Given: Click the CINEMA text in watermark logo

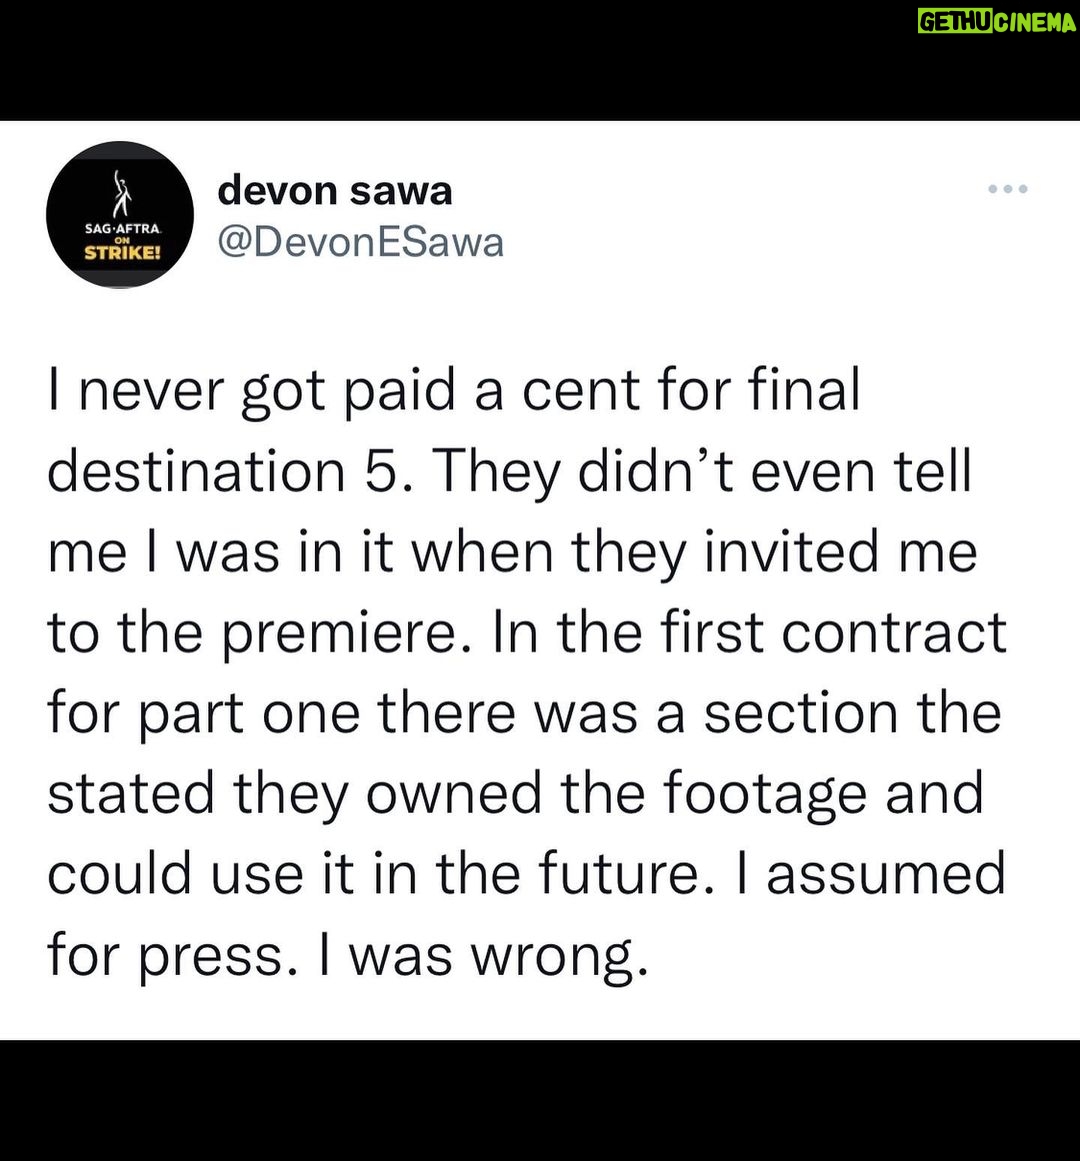Looking at the screenshot, I should click(x=1034, y=21).
